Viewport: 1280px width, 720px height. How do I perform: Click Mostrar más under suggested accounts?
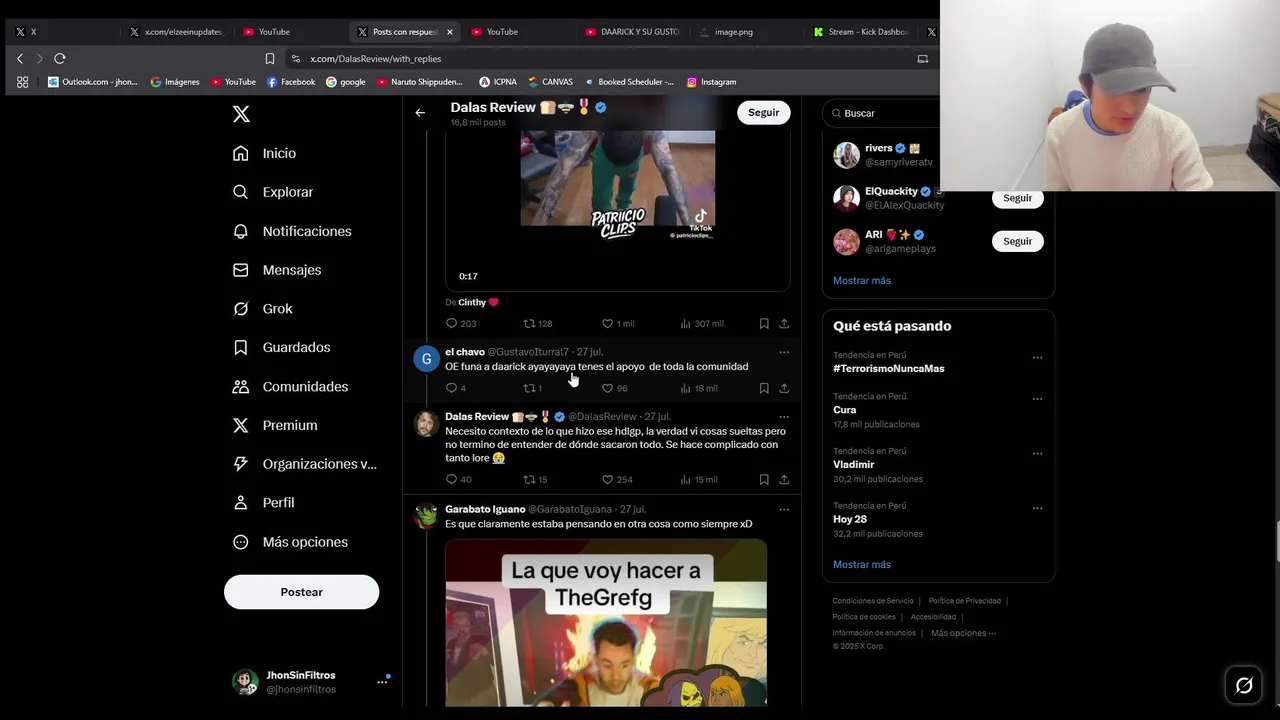[862, 280]
